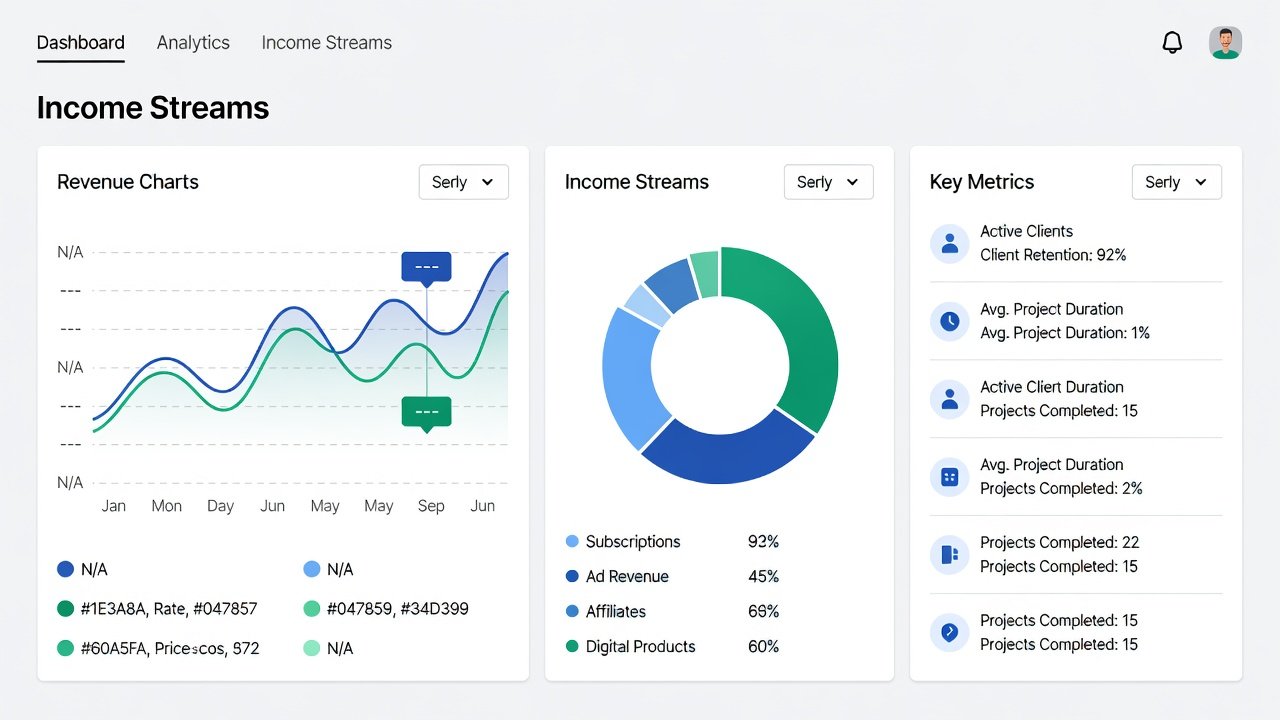This screenshot has height=720, width=1280.
Task: Click the Mon label on the chart axis
Action: point(167,506)
